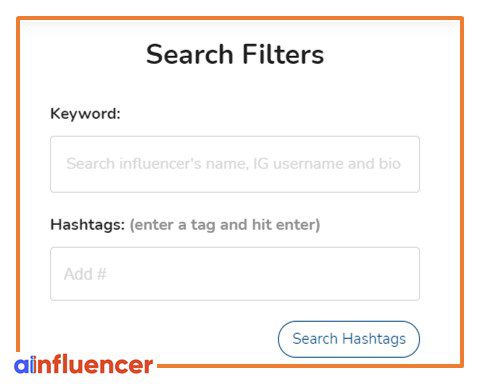480x384 pixels.
Task: Click the orange 'nfluencer' logo text
Action: pos(95,365)
